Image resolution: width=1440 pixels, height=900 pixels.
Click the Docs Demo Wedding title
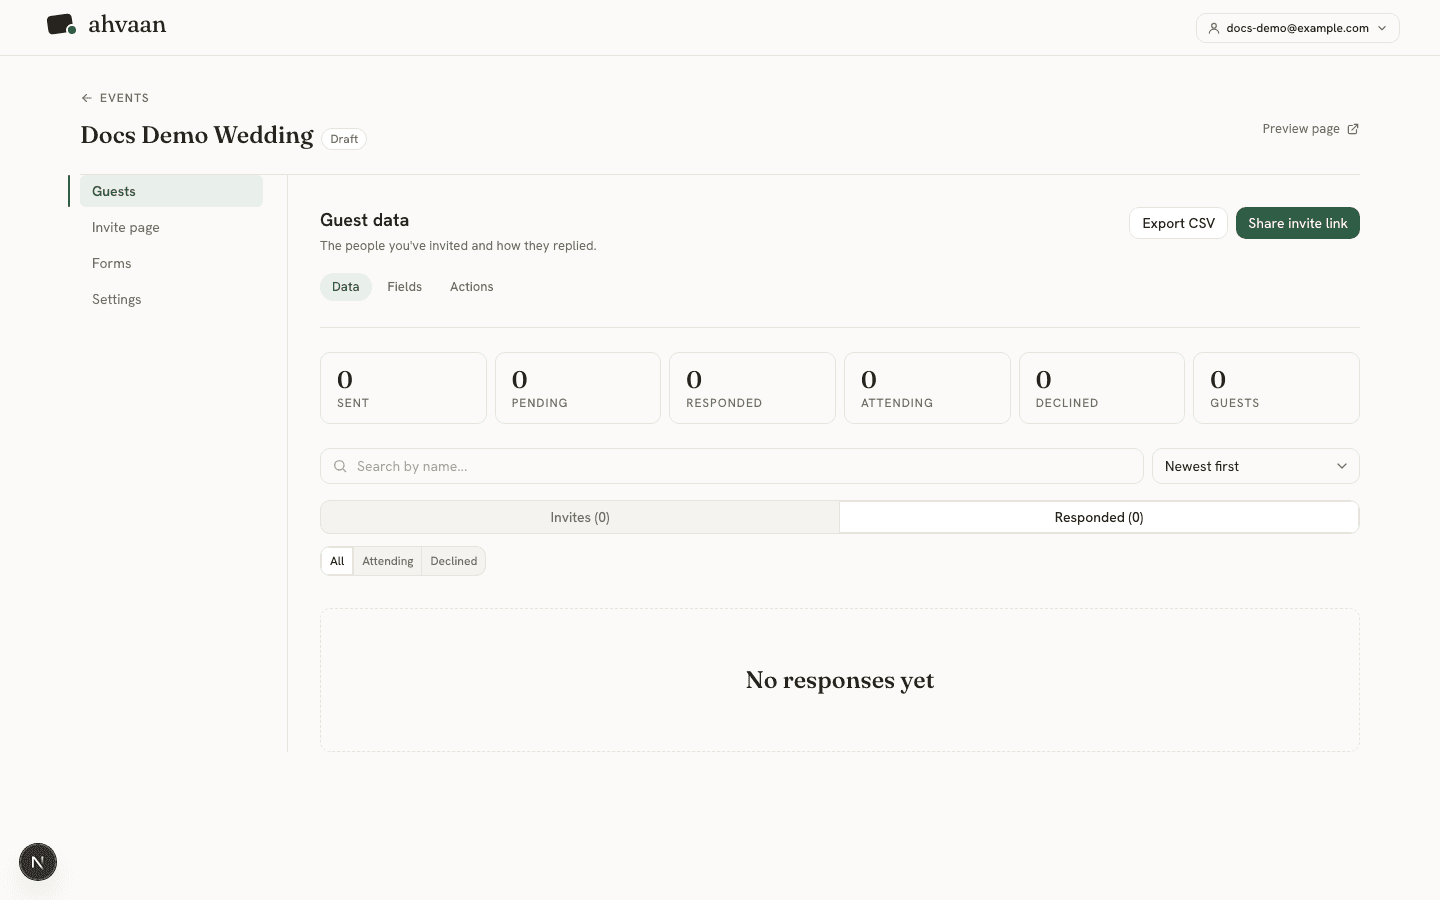[x=197, y=135]
